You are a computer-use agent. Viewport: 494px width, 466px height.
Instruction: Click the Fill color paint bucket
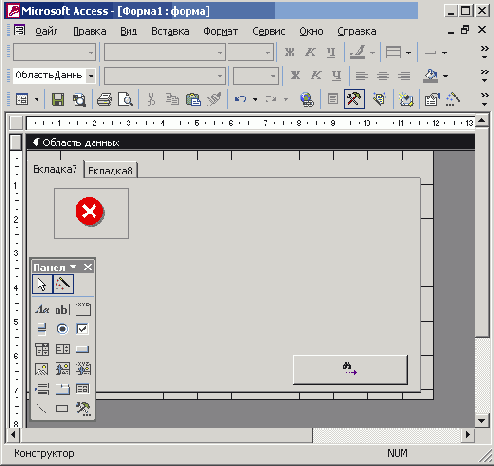(x=430, y=76)
